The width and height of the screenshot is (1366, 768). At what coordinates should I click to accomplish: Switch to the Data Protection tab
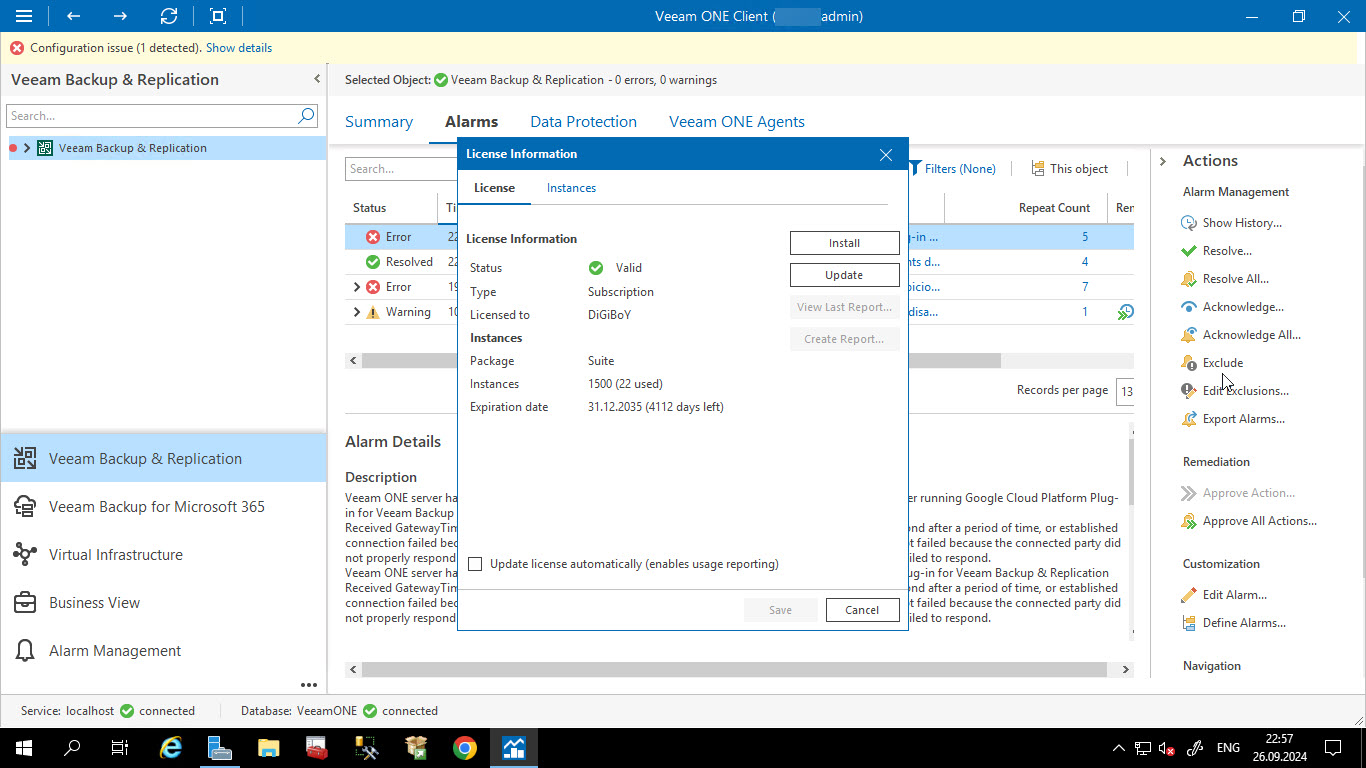pos(583,122)
